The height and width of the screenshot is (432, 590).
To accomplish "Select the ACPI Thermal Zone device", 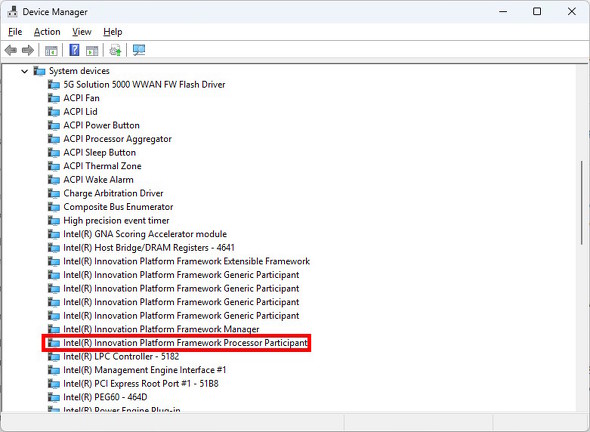I will click(x=102, y=166).
